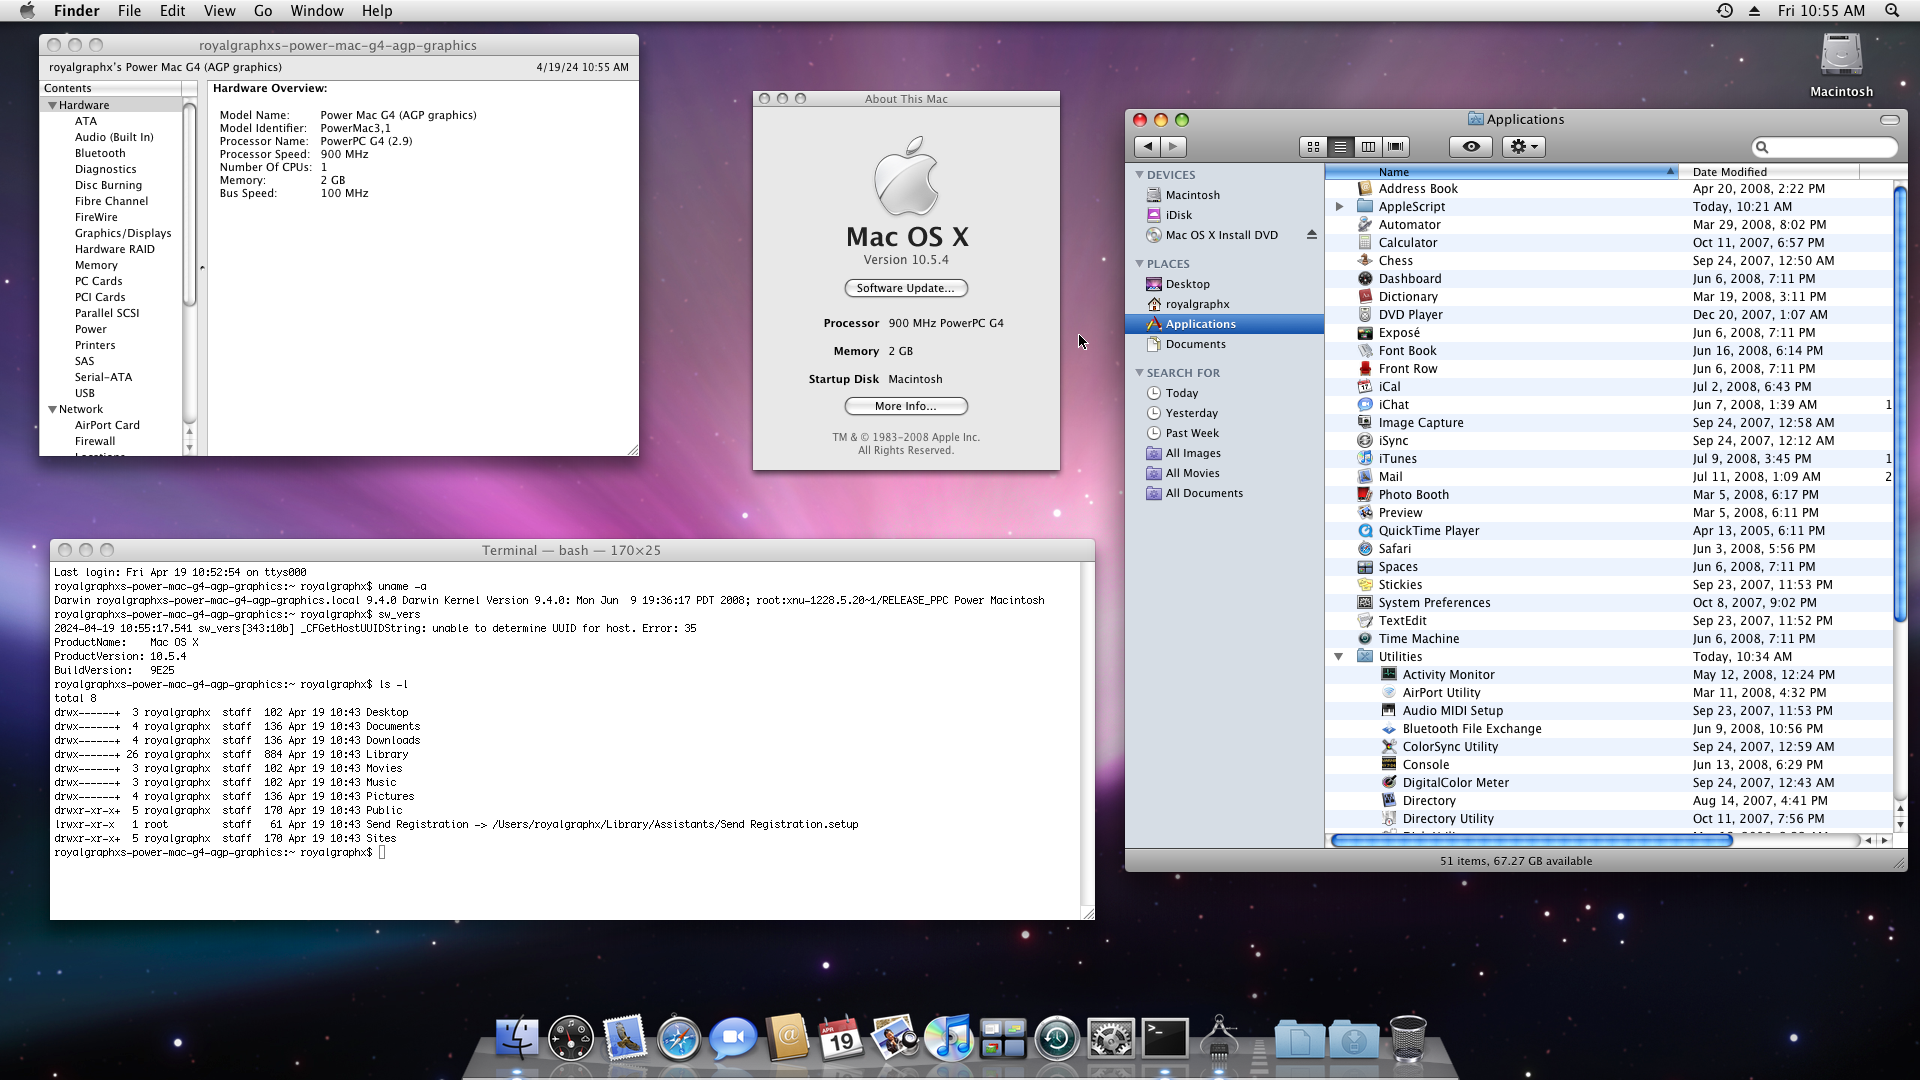This screenshot has width=1920, height=1080.
Task: Open iChat bubble icon in Dock
Action: click(733, 1038)
